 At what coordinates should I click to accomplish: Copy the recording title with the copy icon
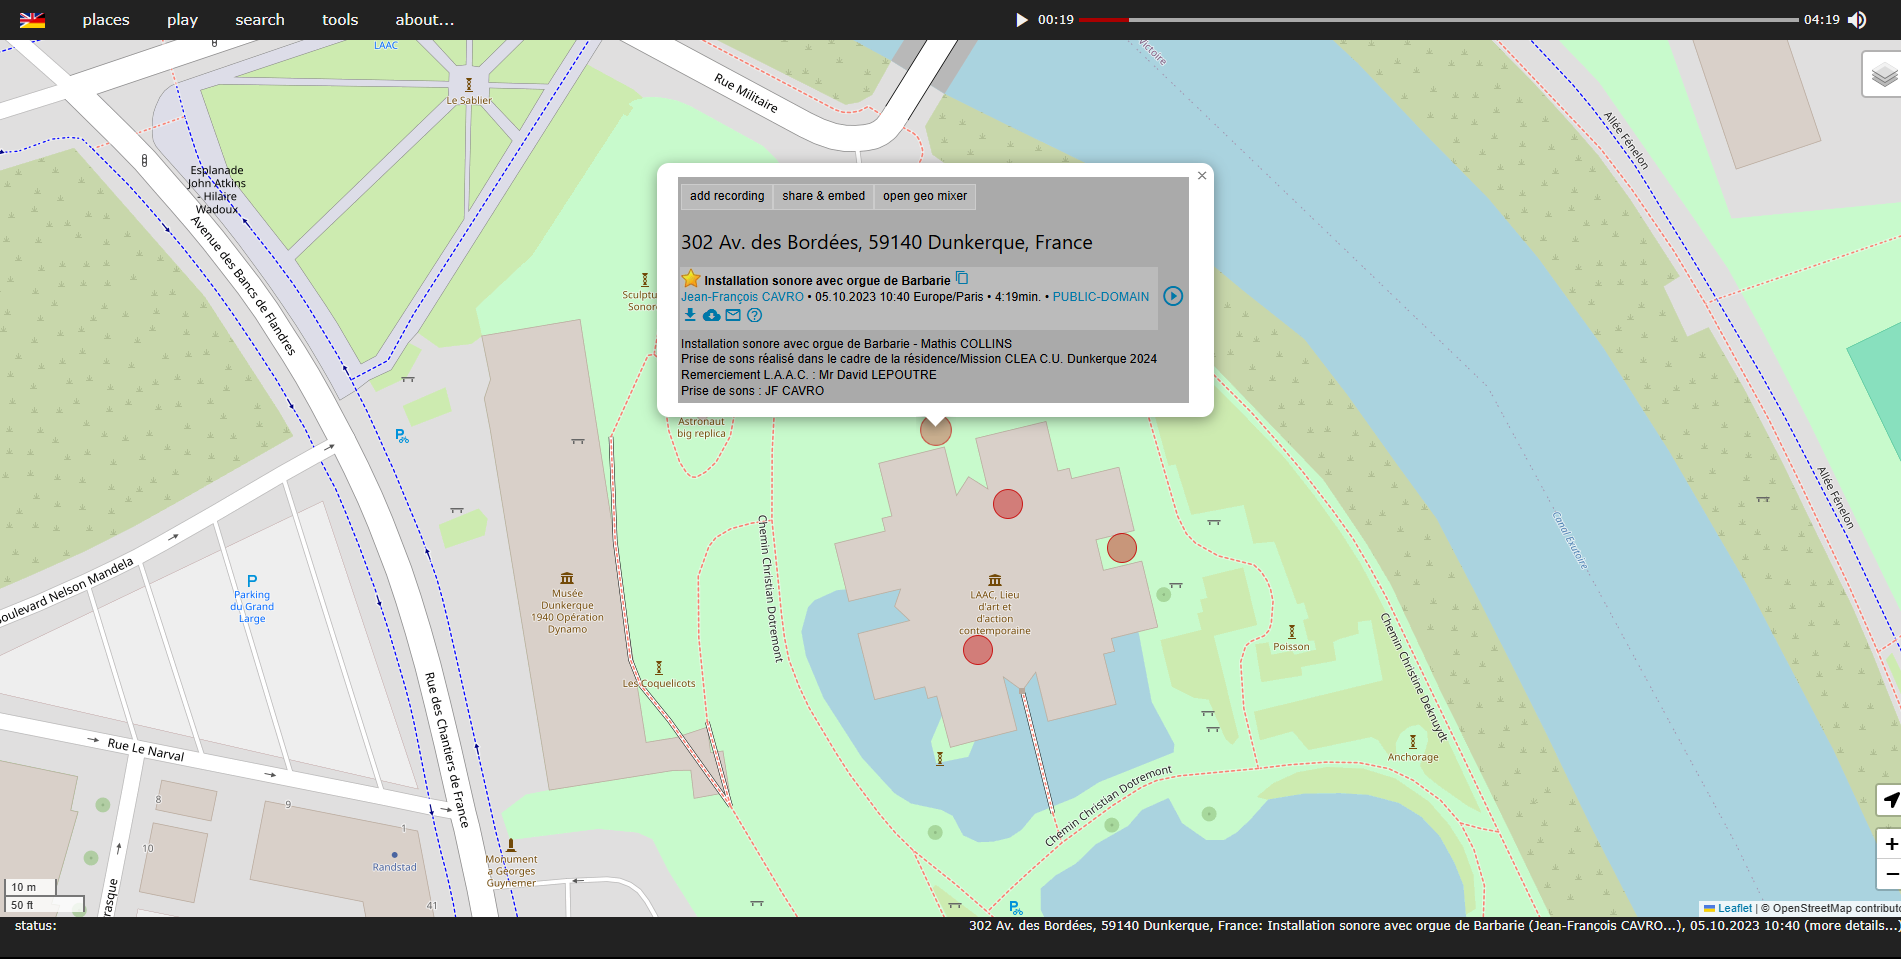click(x=962, y=278)
